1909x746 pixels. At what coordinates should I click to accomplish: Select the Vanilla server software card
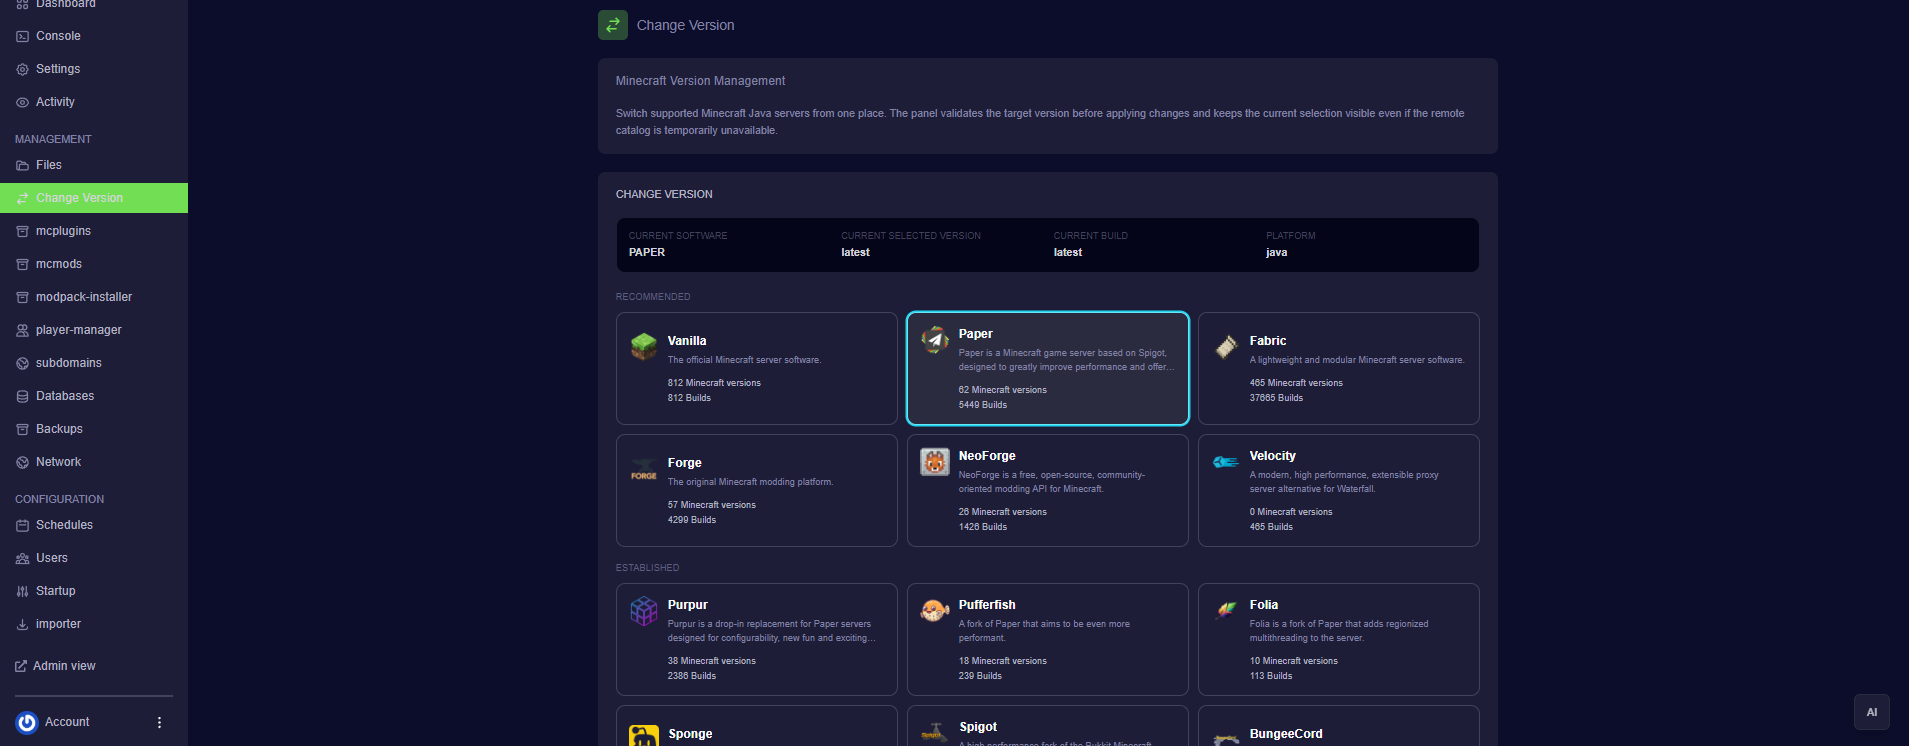[x=757, y=368]
